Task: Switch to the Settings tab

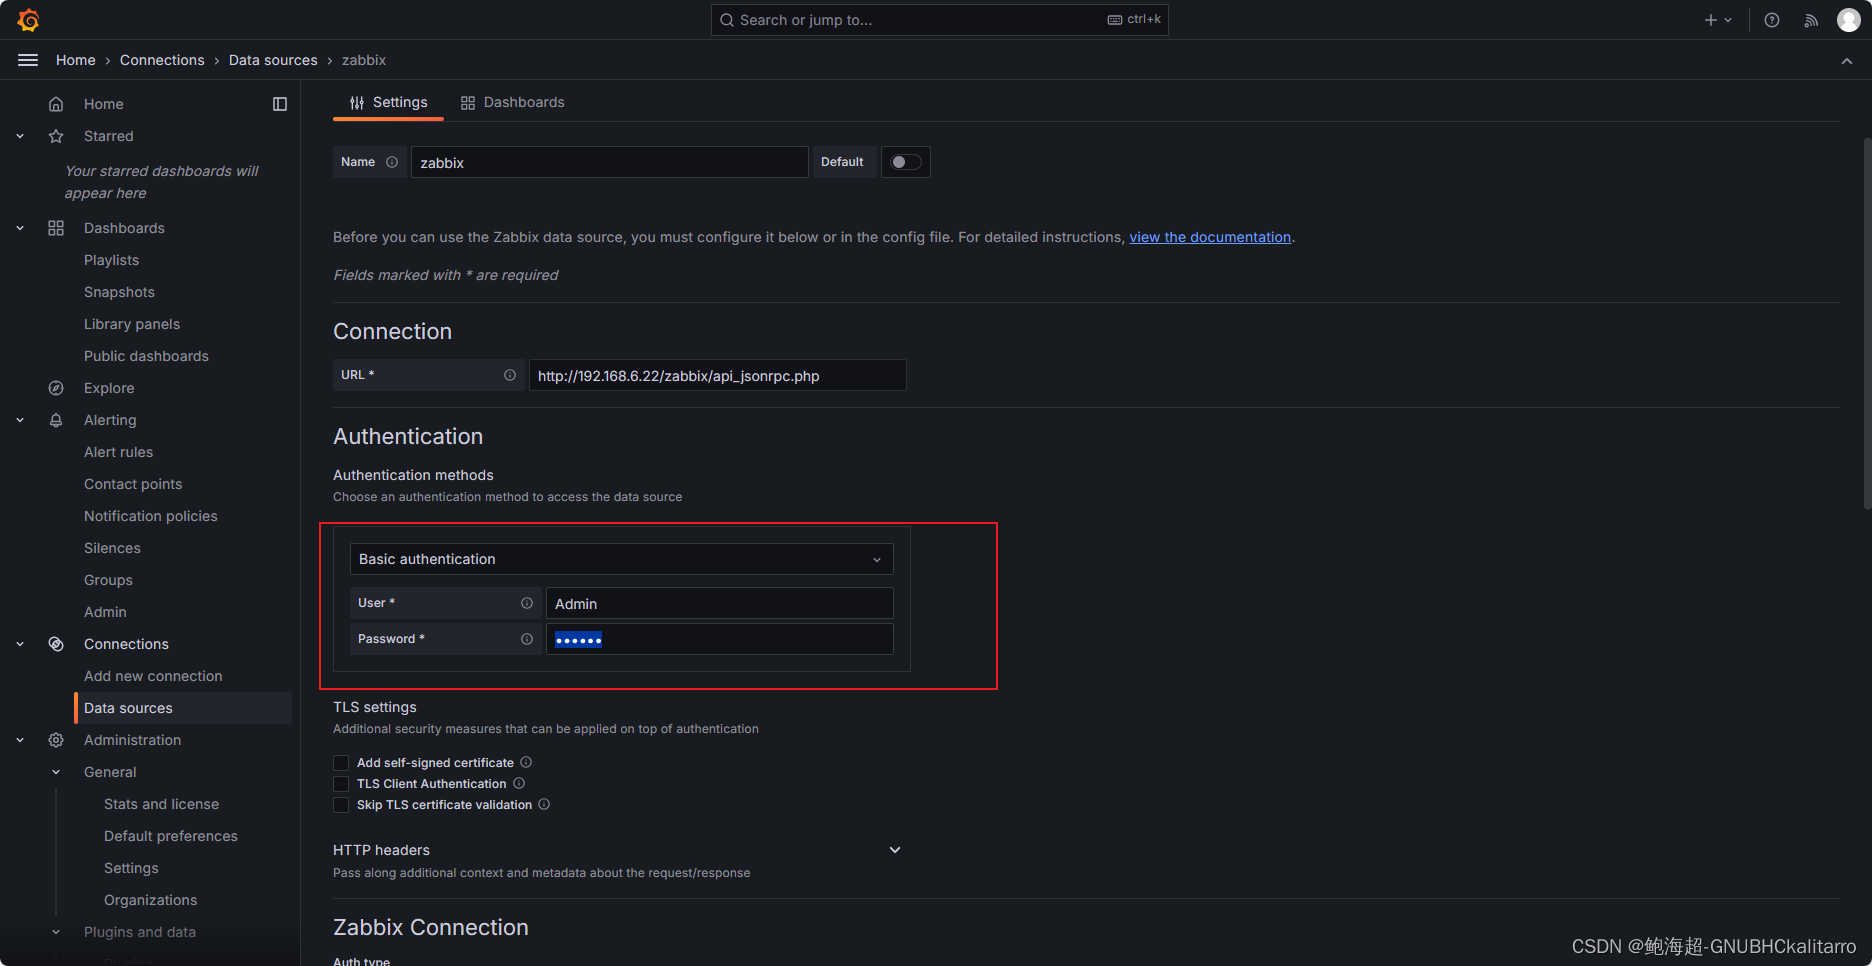Action: (x=388, y=102)
